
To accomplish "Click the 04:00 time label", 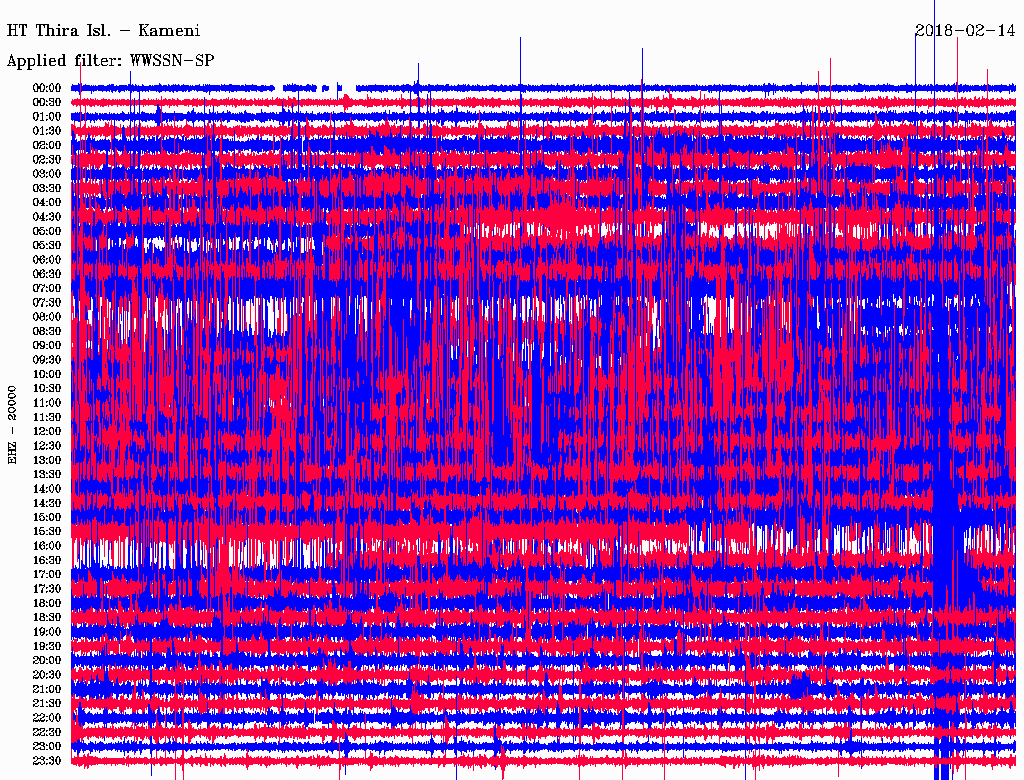I will [47, 203].
